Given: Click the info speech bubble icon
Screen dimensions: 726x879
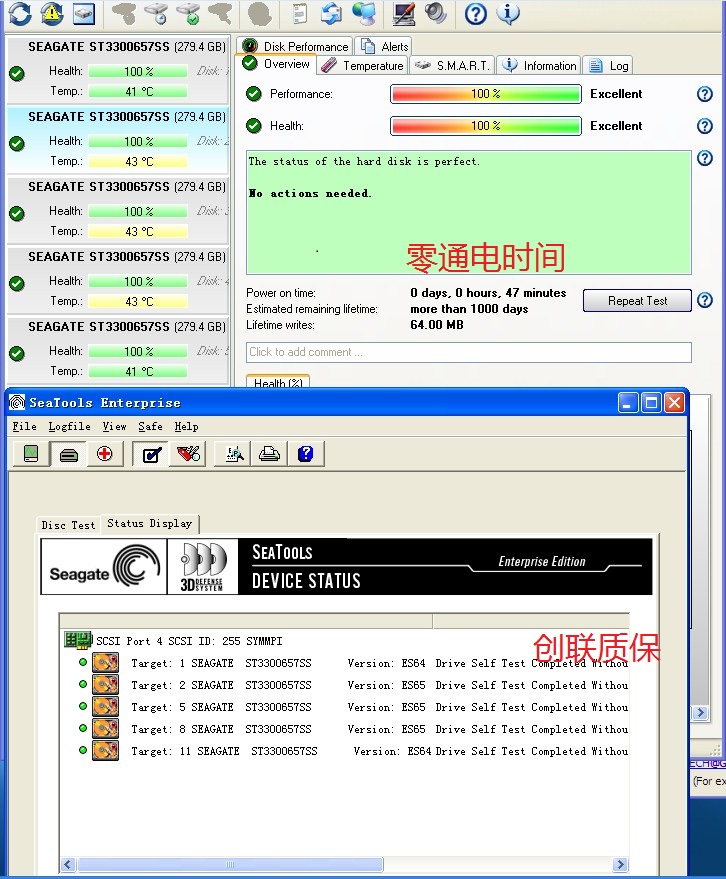Looking at the screenshot, I should [508, 14].
